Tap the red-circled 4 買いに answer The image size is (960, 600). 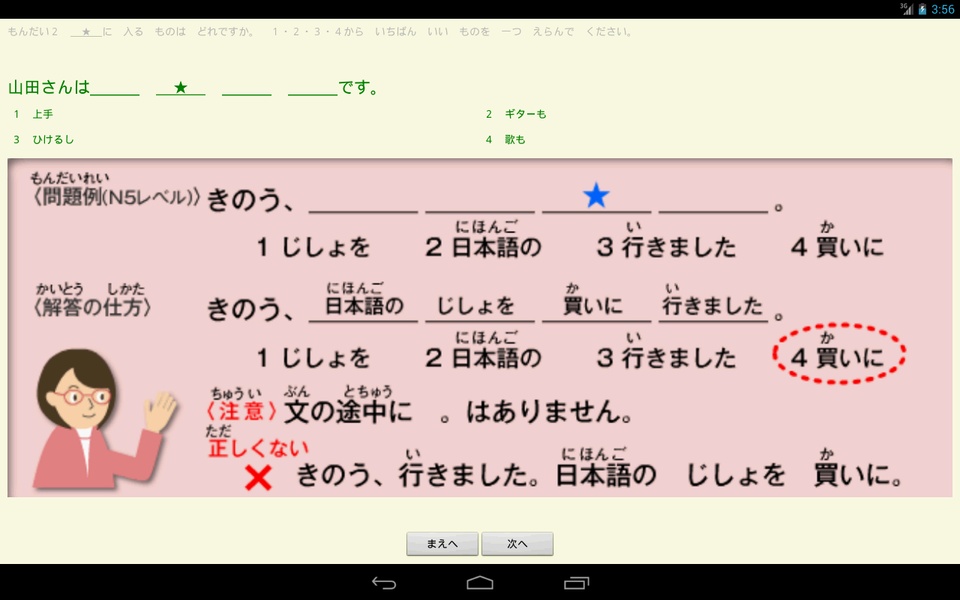(839, 354)
